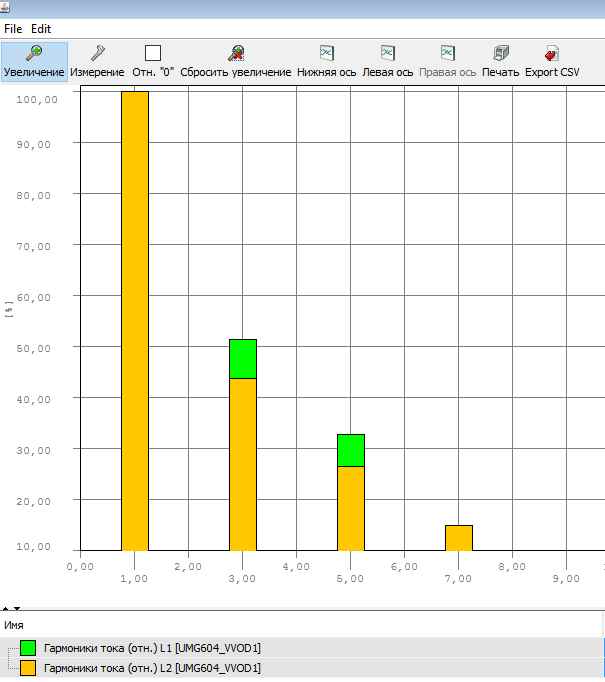This screenshot has height=682, width=605.
Task: Click the Имя column header
Action: tap(14, 624)
